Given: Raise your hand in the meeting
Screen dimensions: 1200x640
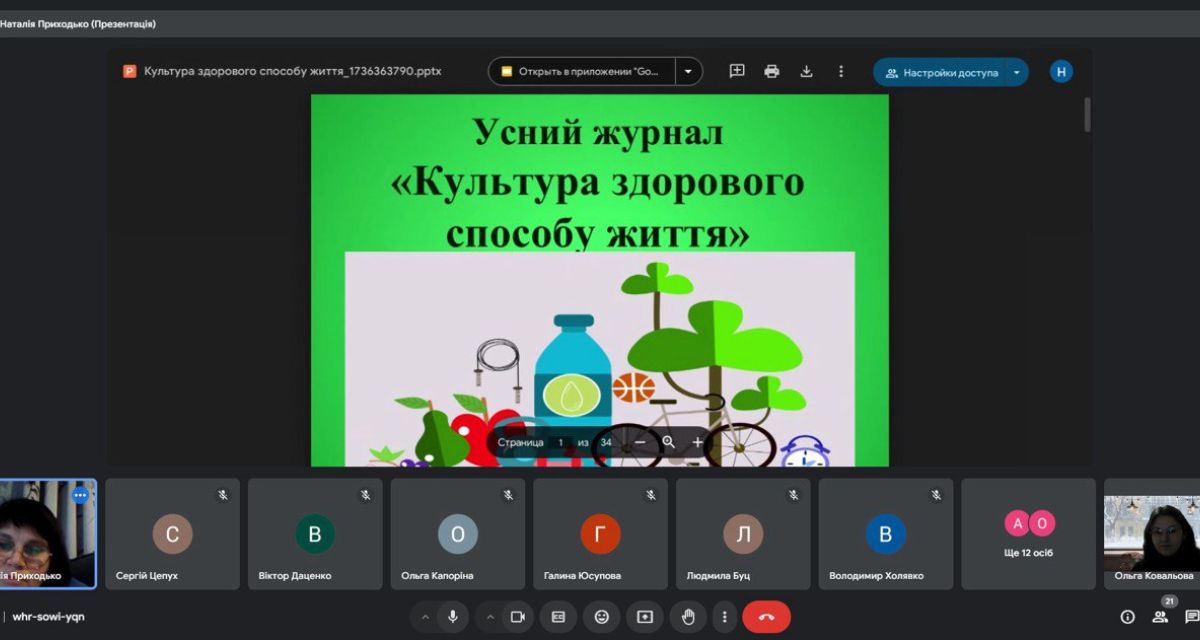Looking at the screenshot, I should pos(688,617).
